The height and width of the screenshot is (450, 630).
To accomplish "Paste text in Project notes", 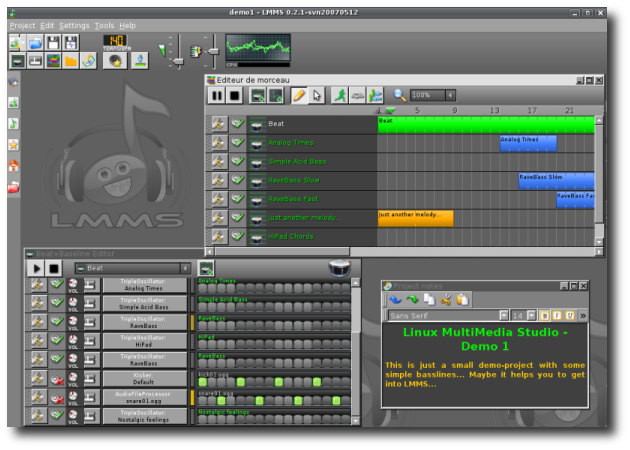I will (x=463, y=300).
